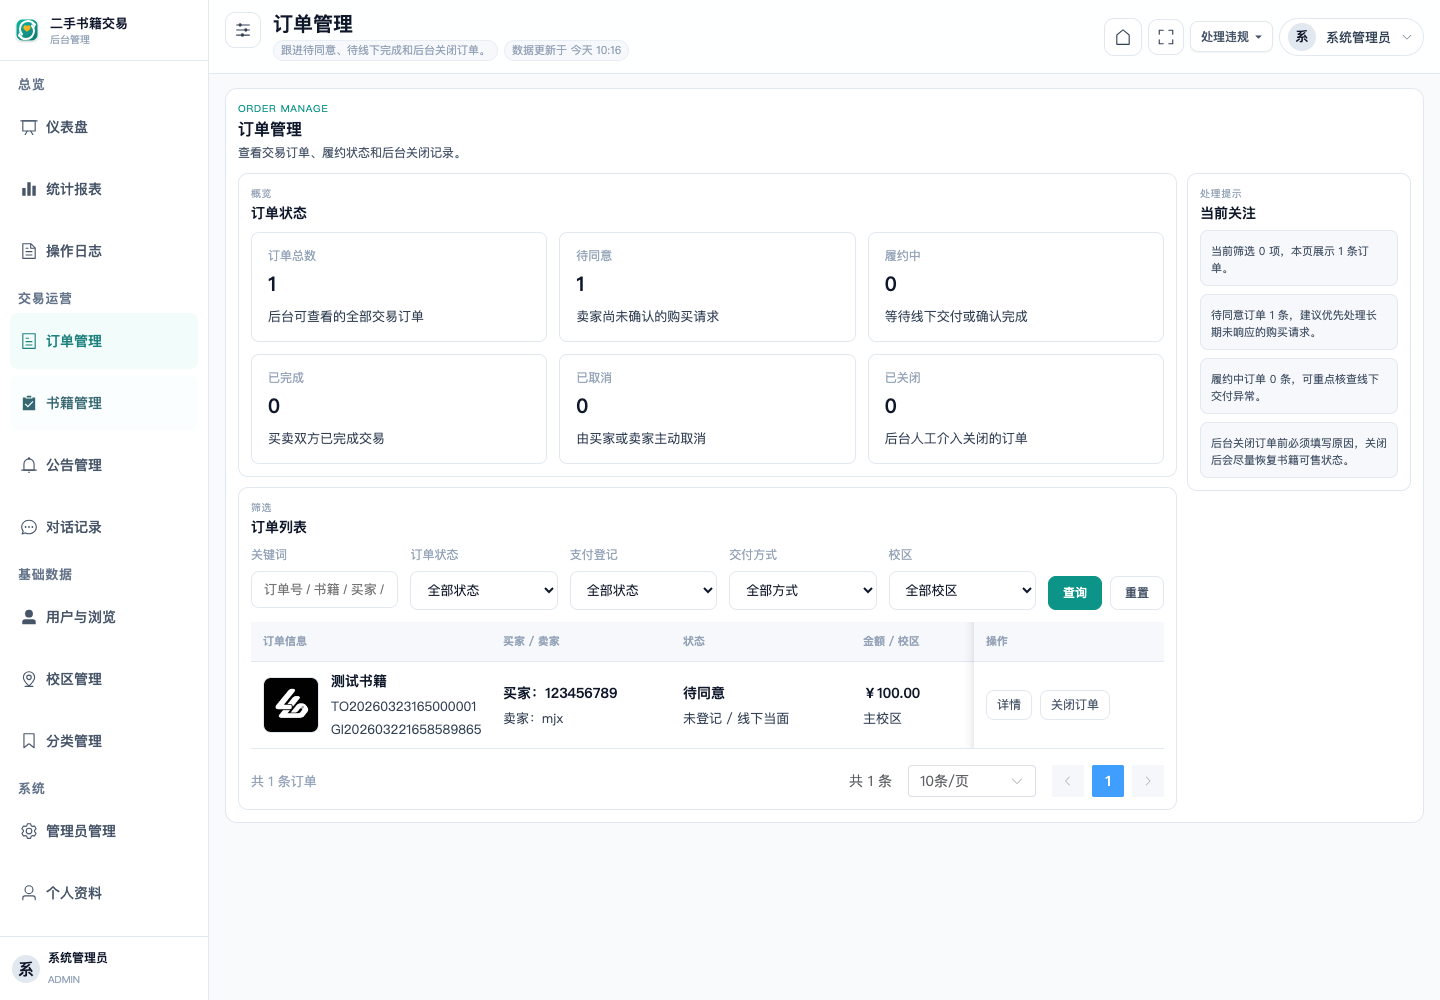Click the 系统管理员 ADMIN footer profile

coord(104,968)
